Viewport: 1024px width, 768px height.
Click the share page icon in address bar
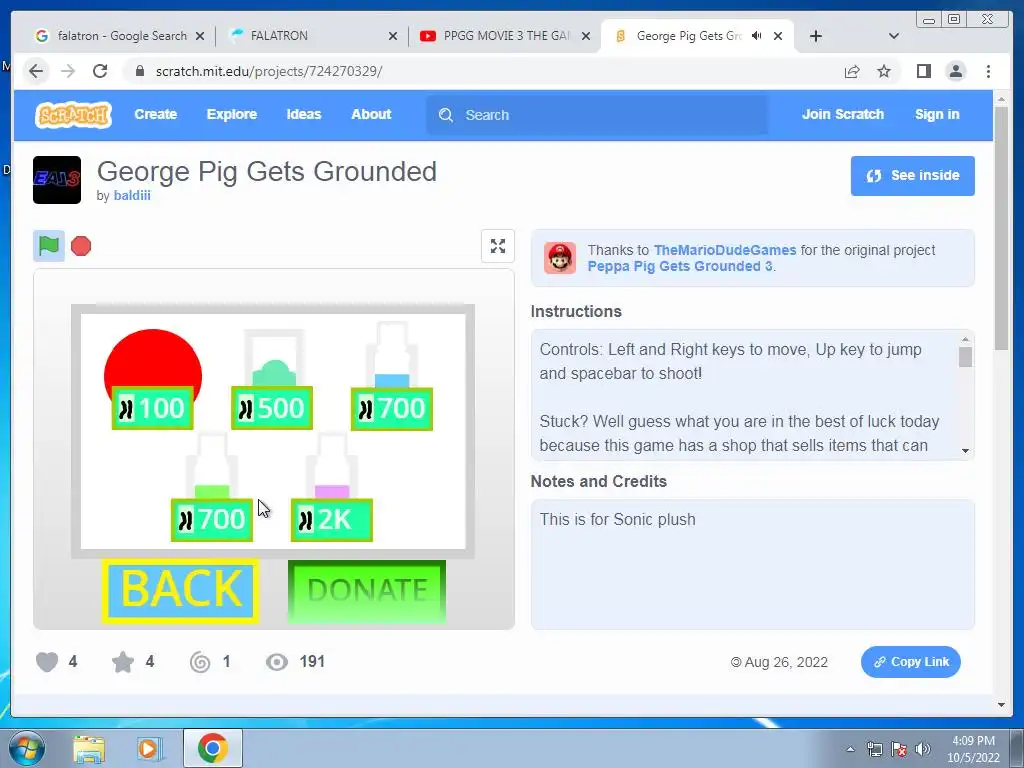[x=852, y=71]
